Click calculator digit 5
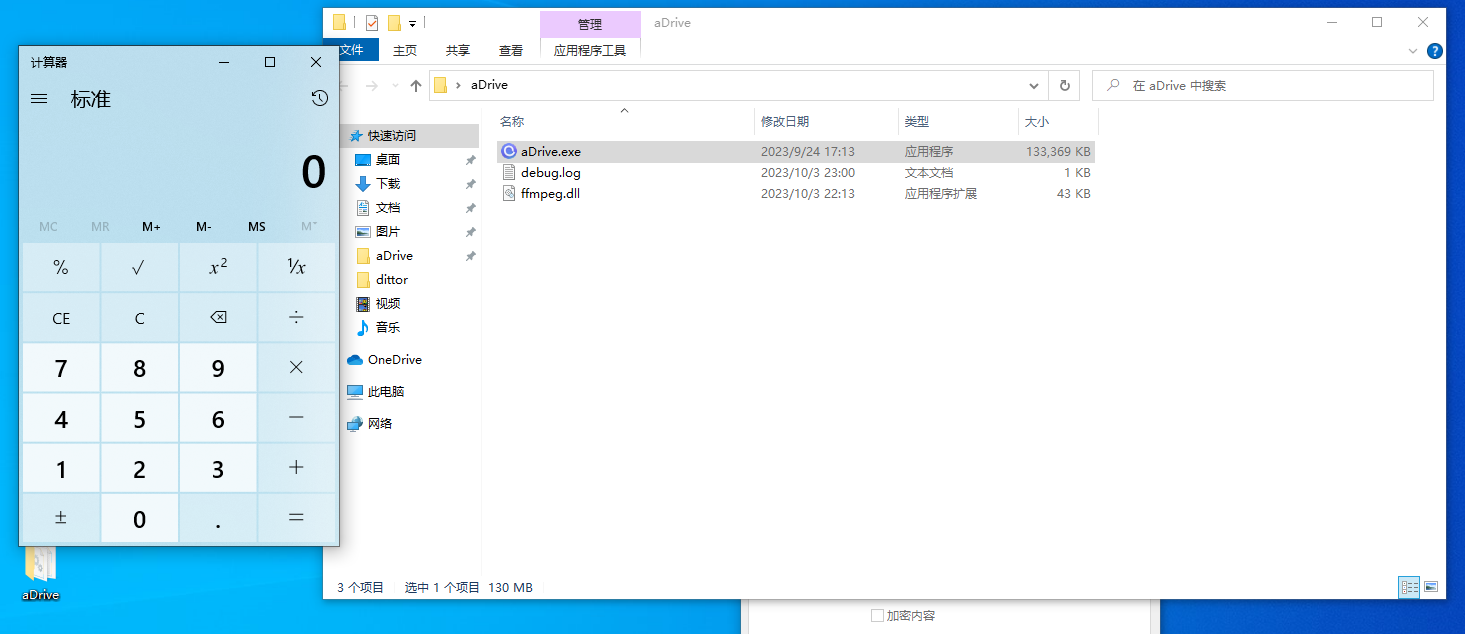Viewport: 1465px width, 634px height. tap(139, 418)
